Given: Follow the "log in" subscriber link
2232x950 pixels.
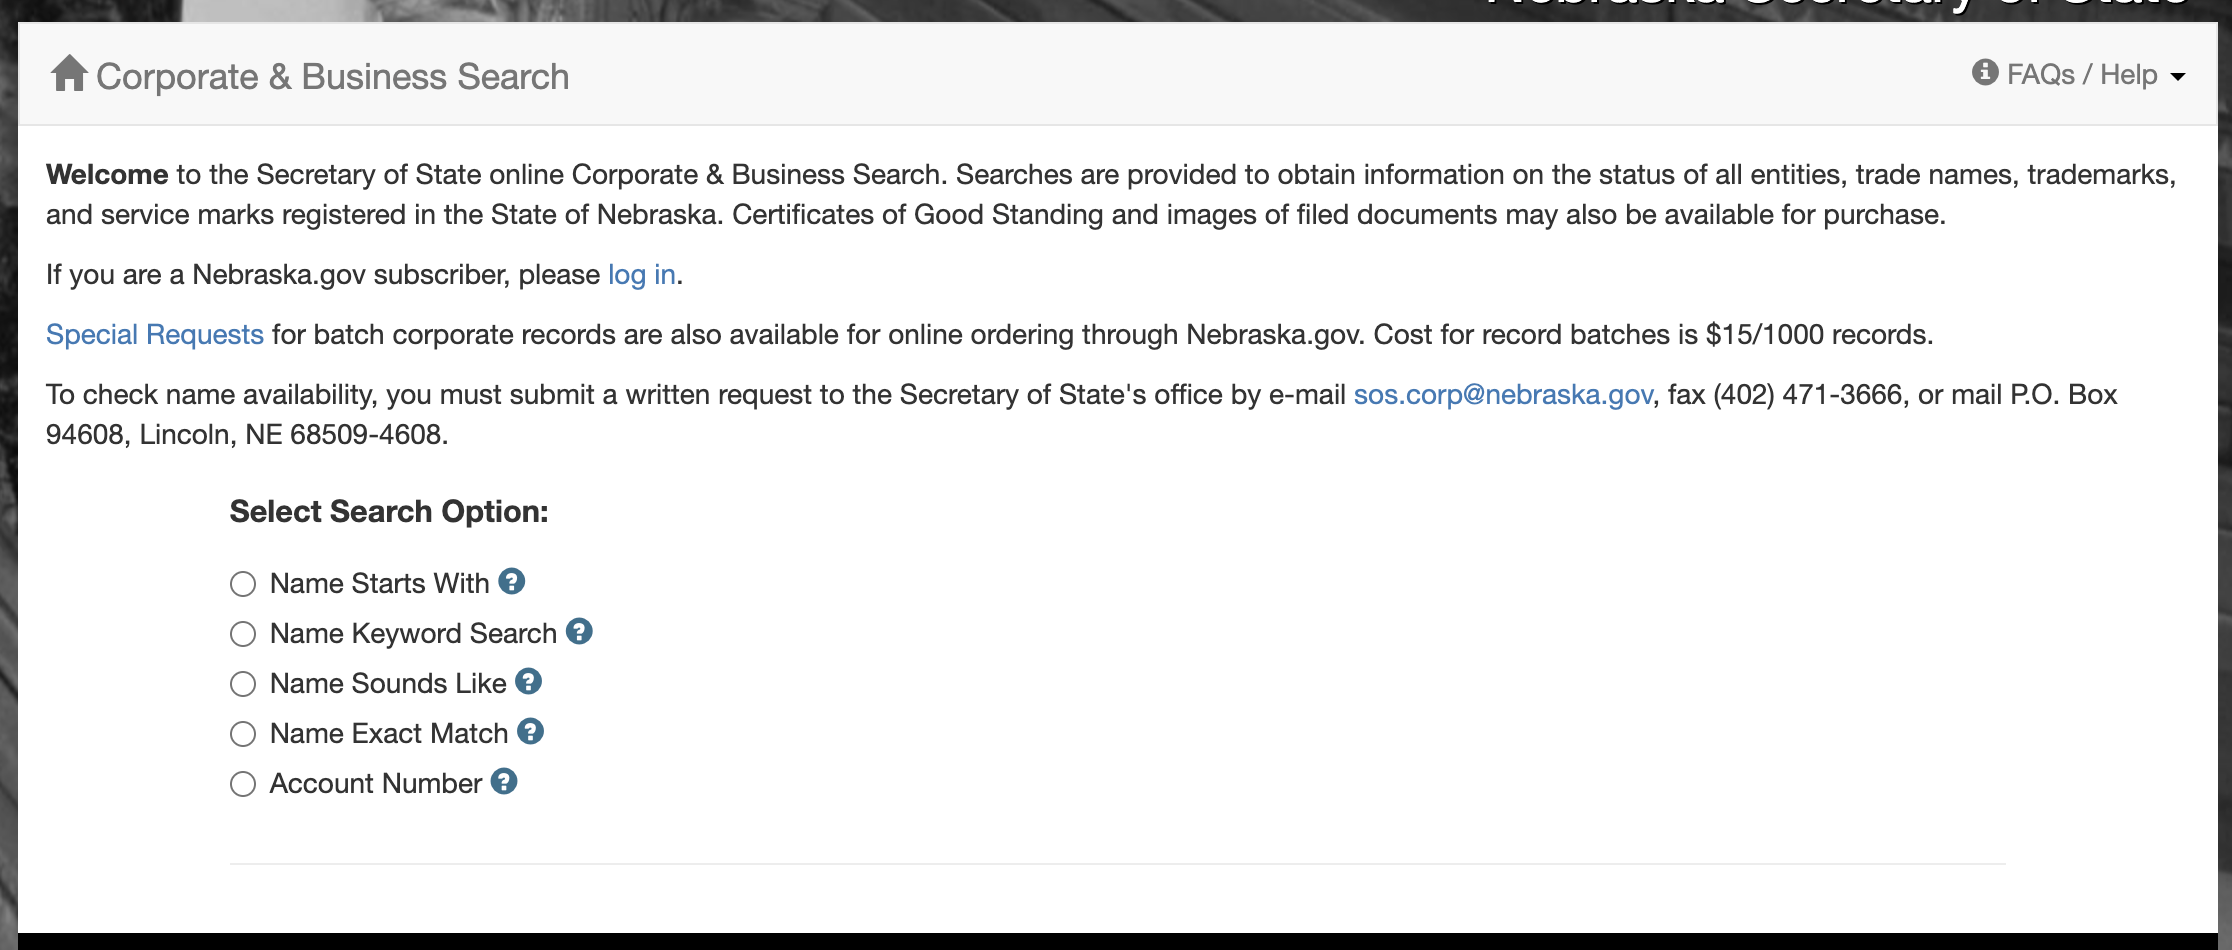Looking at the screenshot, I should click(x=642, y=275).
